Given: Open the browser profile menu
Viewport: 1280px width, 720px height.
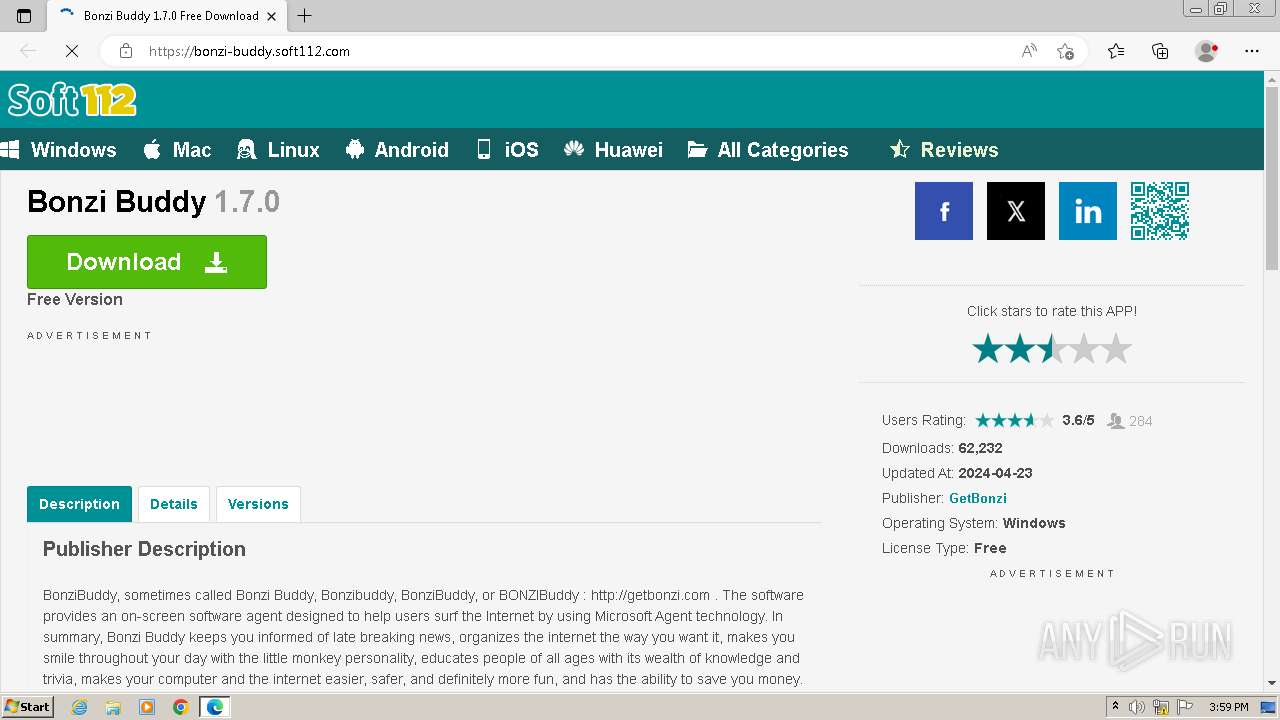Looking at the screenshot, I should click(1207, 51).
